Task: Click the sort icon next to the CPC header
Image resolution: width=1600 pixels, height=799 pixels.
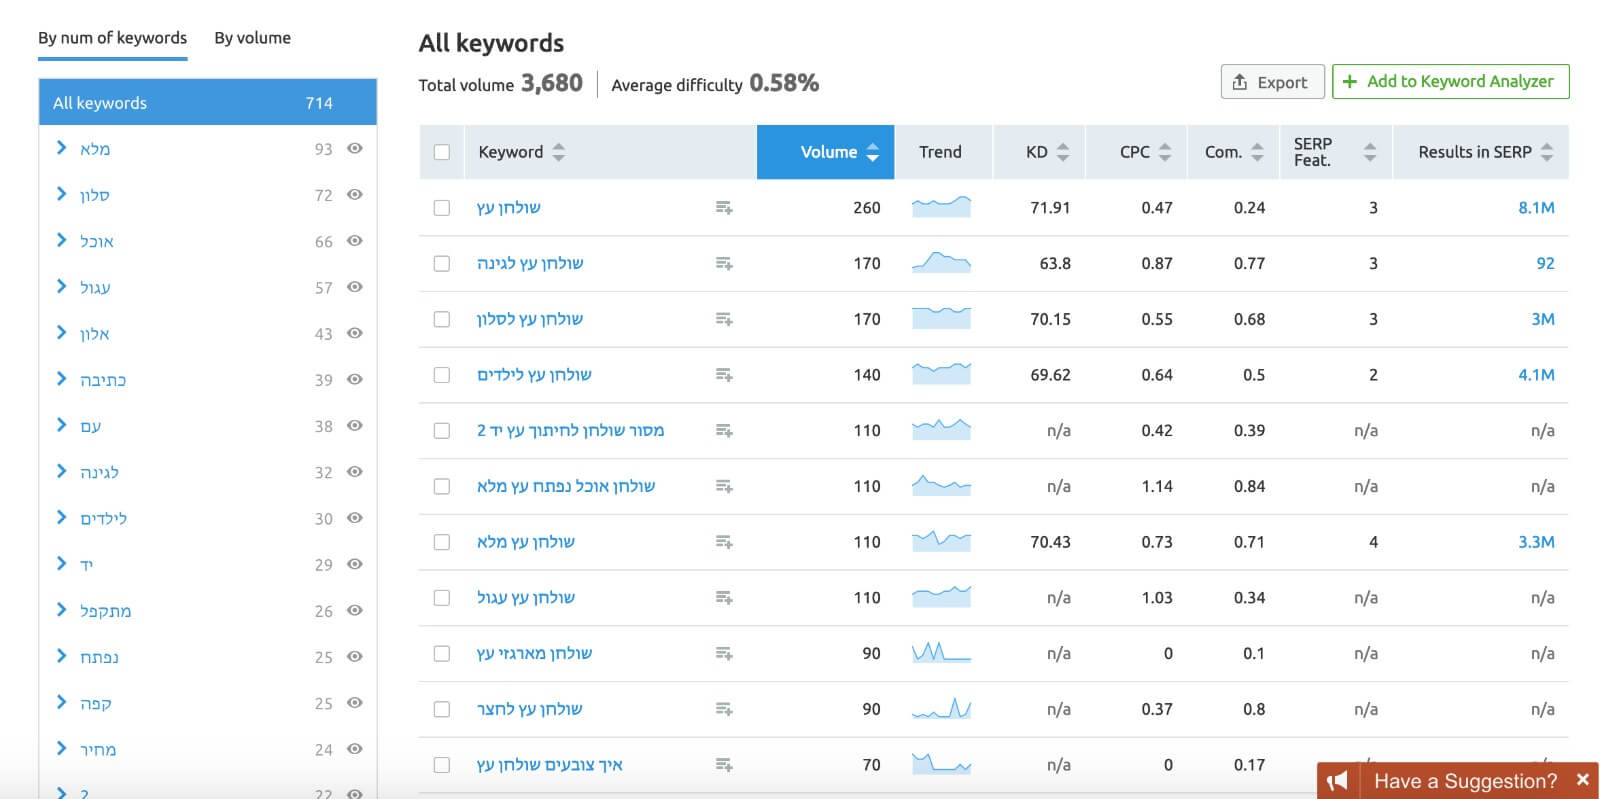Action: pyautogui.click(x=1164, y=152)
